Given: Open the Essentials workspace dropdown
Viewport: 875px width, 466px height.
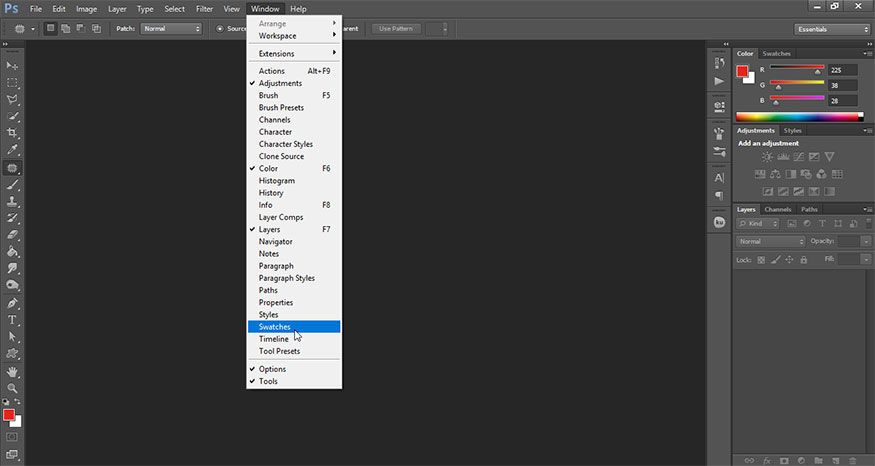Looking at the screenshot, I should 831,29.
